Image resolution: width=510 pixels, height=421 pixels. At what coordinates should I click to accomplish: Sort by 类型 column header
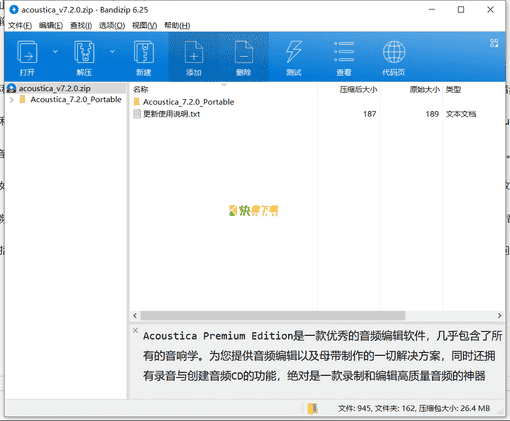click(453, 89)
